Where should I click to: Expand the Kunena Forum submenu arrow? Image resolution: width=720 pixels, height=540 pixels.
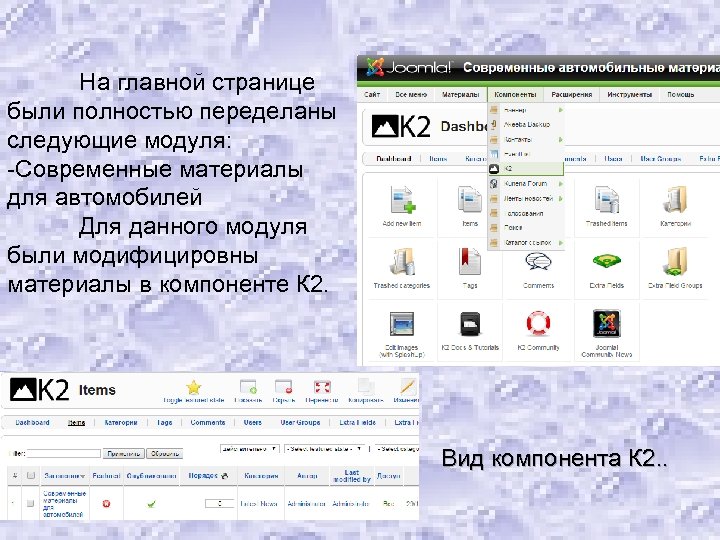(x=561, y=184)
